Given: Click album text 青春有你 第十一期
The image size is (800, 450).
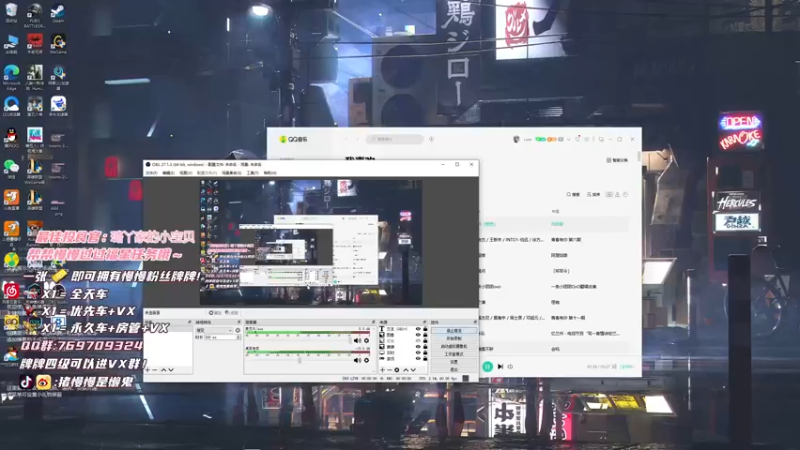Looking at the screenshot, I should click(568, 317).
